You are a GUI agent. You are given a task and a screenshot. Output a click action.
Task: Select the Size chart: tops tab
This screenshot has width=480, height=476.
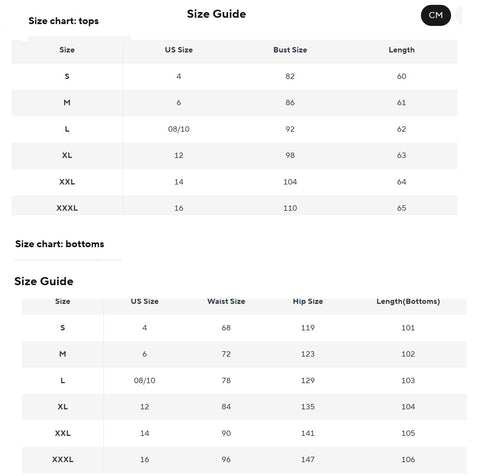pyautogui.click(x=63, y=21)
